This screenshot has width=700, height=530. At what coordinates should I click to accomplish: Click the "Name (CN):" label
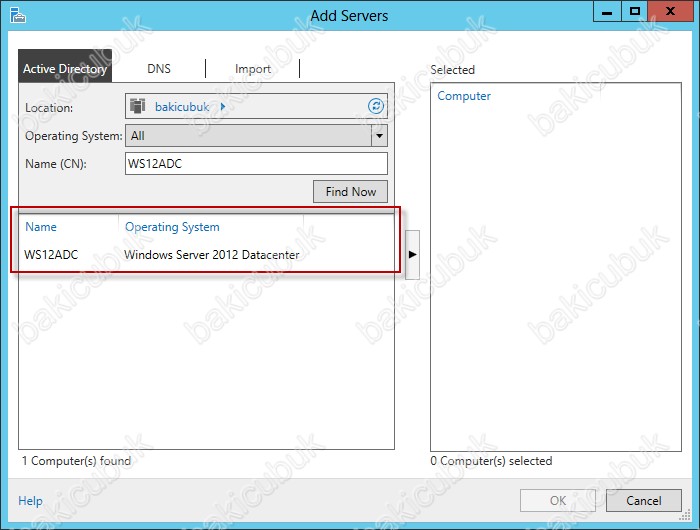pyautogui.click(x=56, y=164)
